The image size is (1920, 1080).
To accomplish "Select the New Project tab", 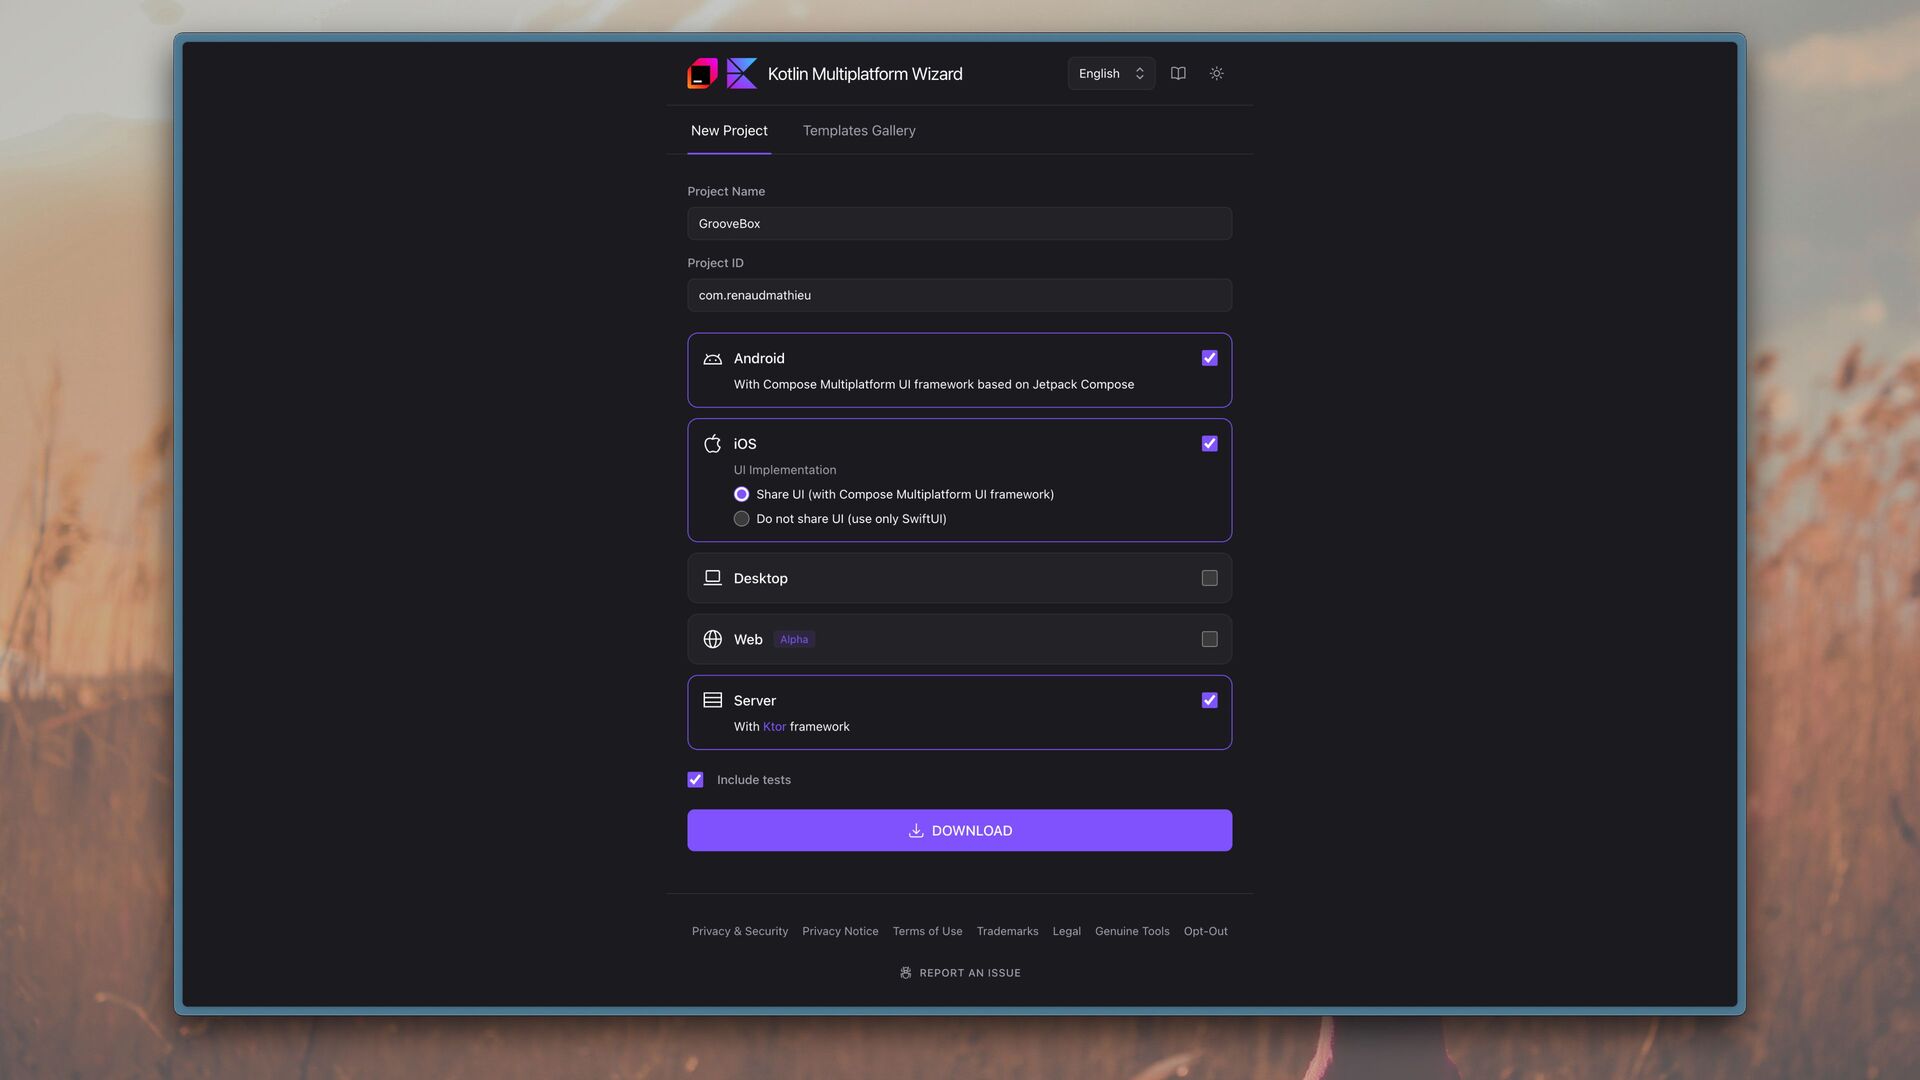I will coord(728,131).
